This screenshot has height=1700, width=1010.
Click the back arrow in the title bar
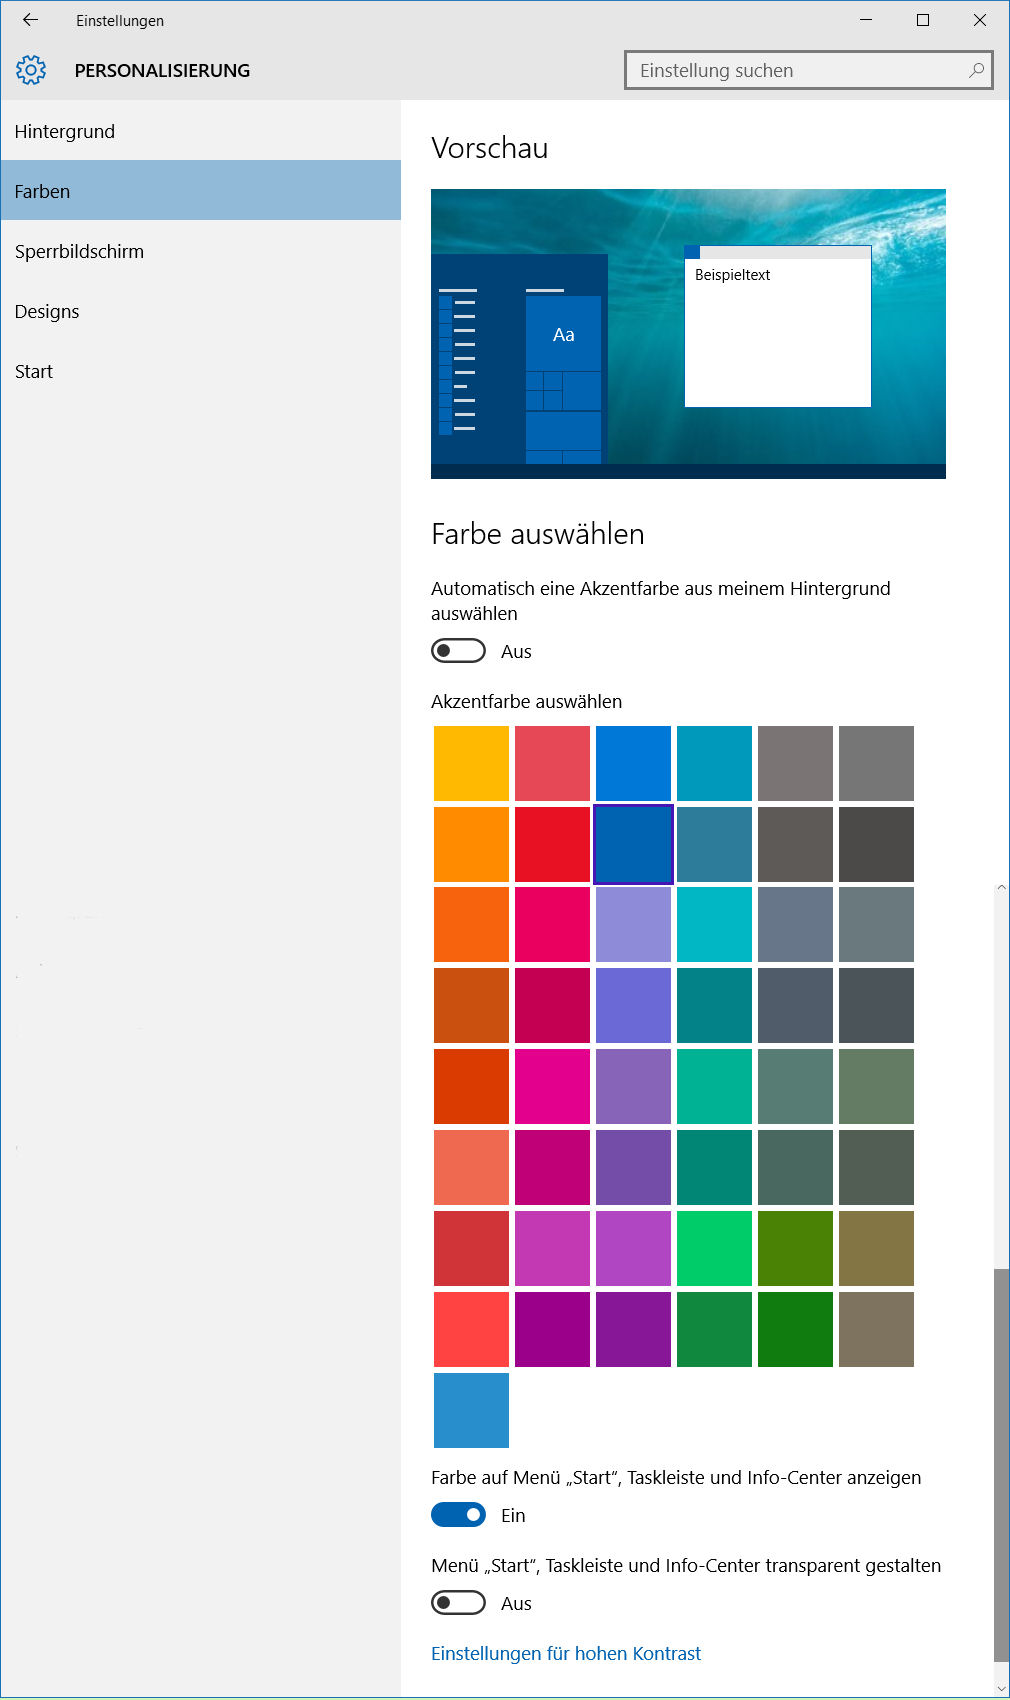[30, 20]
